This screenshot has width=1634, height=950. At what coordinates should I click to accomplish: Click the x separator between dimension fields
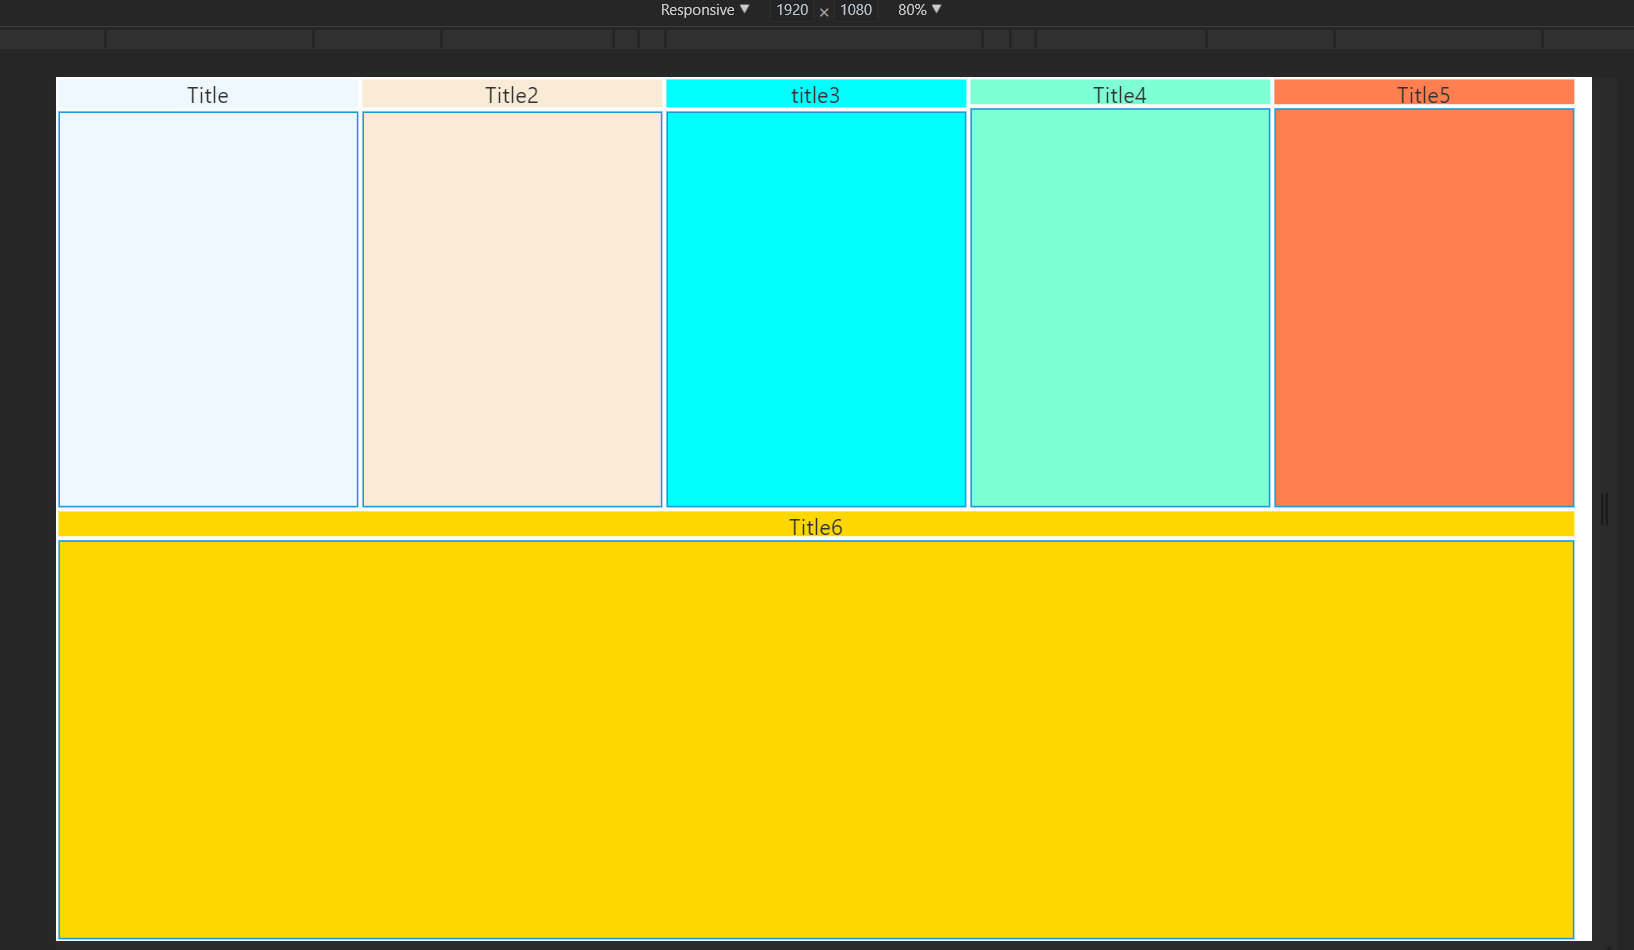[x=824, y=11]
